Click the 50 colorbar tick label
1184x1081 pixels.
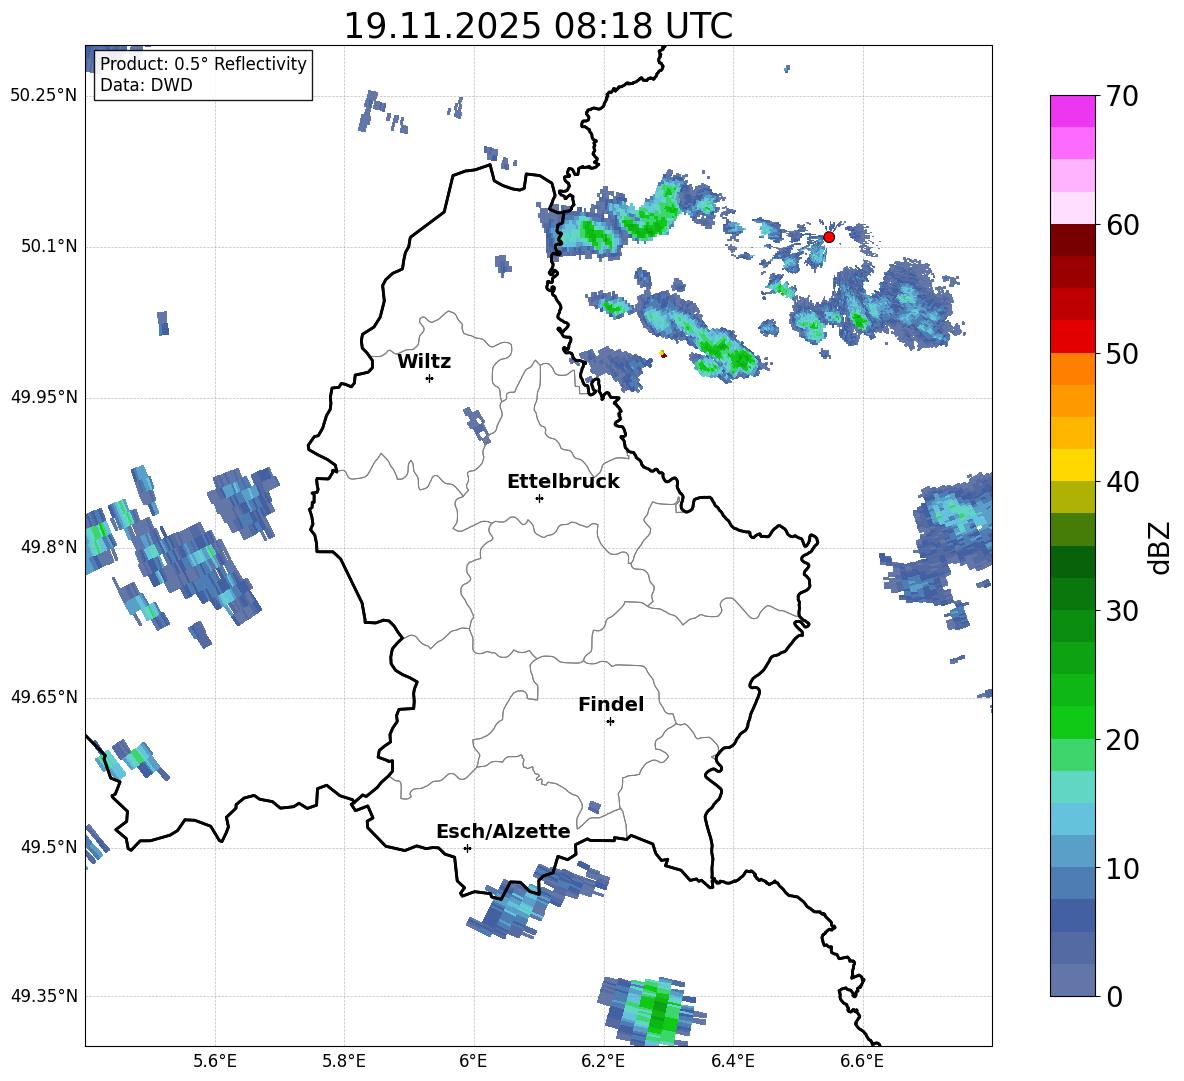[x=1121, y=353]
